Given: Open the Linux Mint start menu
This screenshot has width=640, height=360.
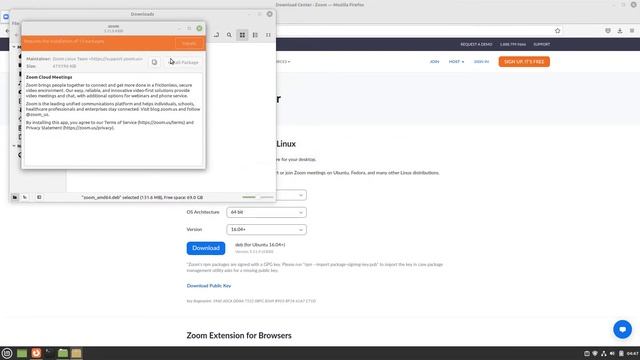Looking at the screenshot, I should click(7, 353).
